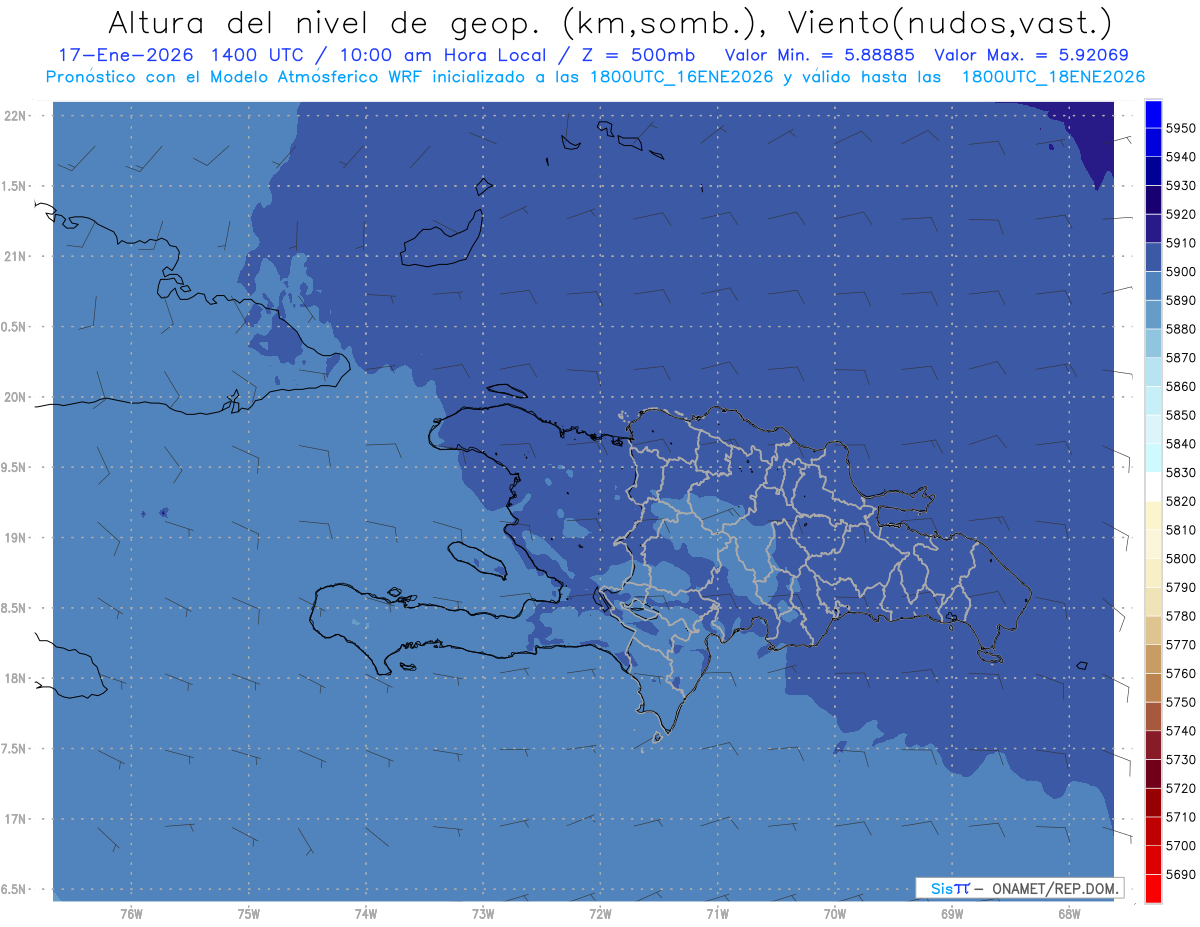Click the '74W' longitude label
This screenshot has height=927, width=1200.
[x=366, y=913]
